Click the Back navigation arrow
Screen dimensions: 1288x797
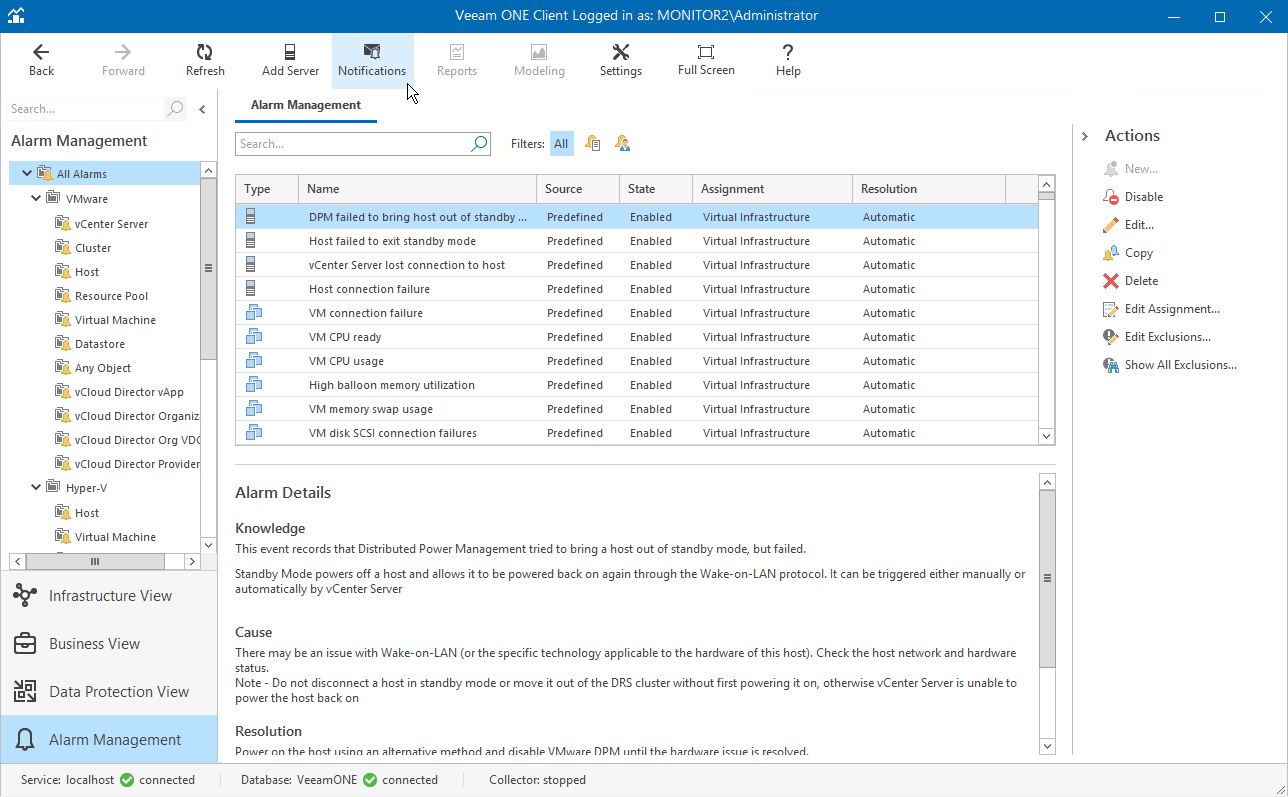tap(41, 58)
